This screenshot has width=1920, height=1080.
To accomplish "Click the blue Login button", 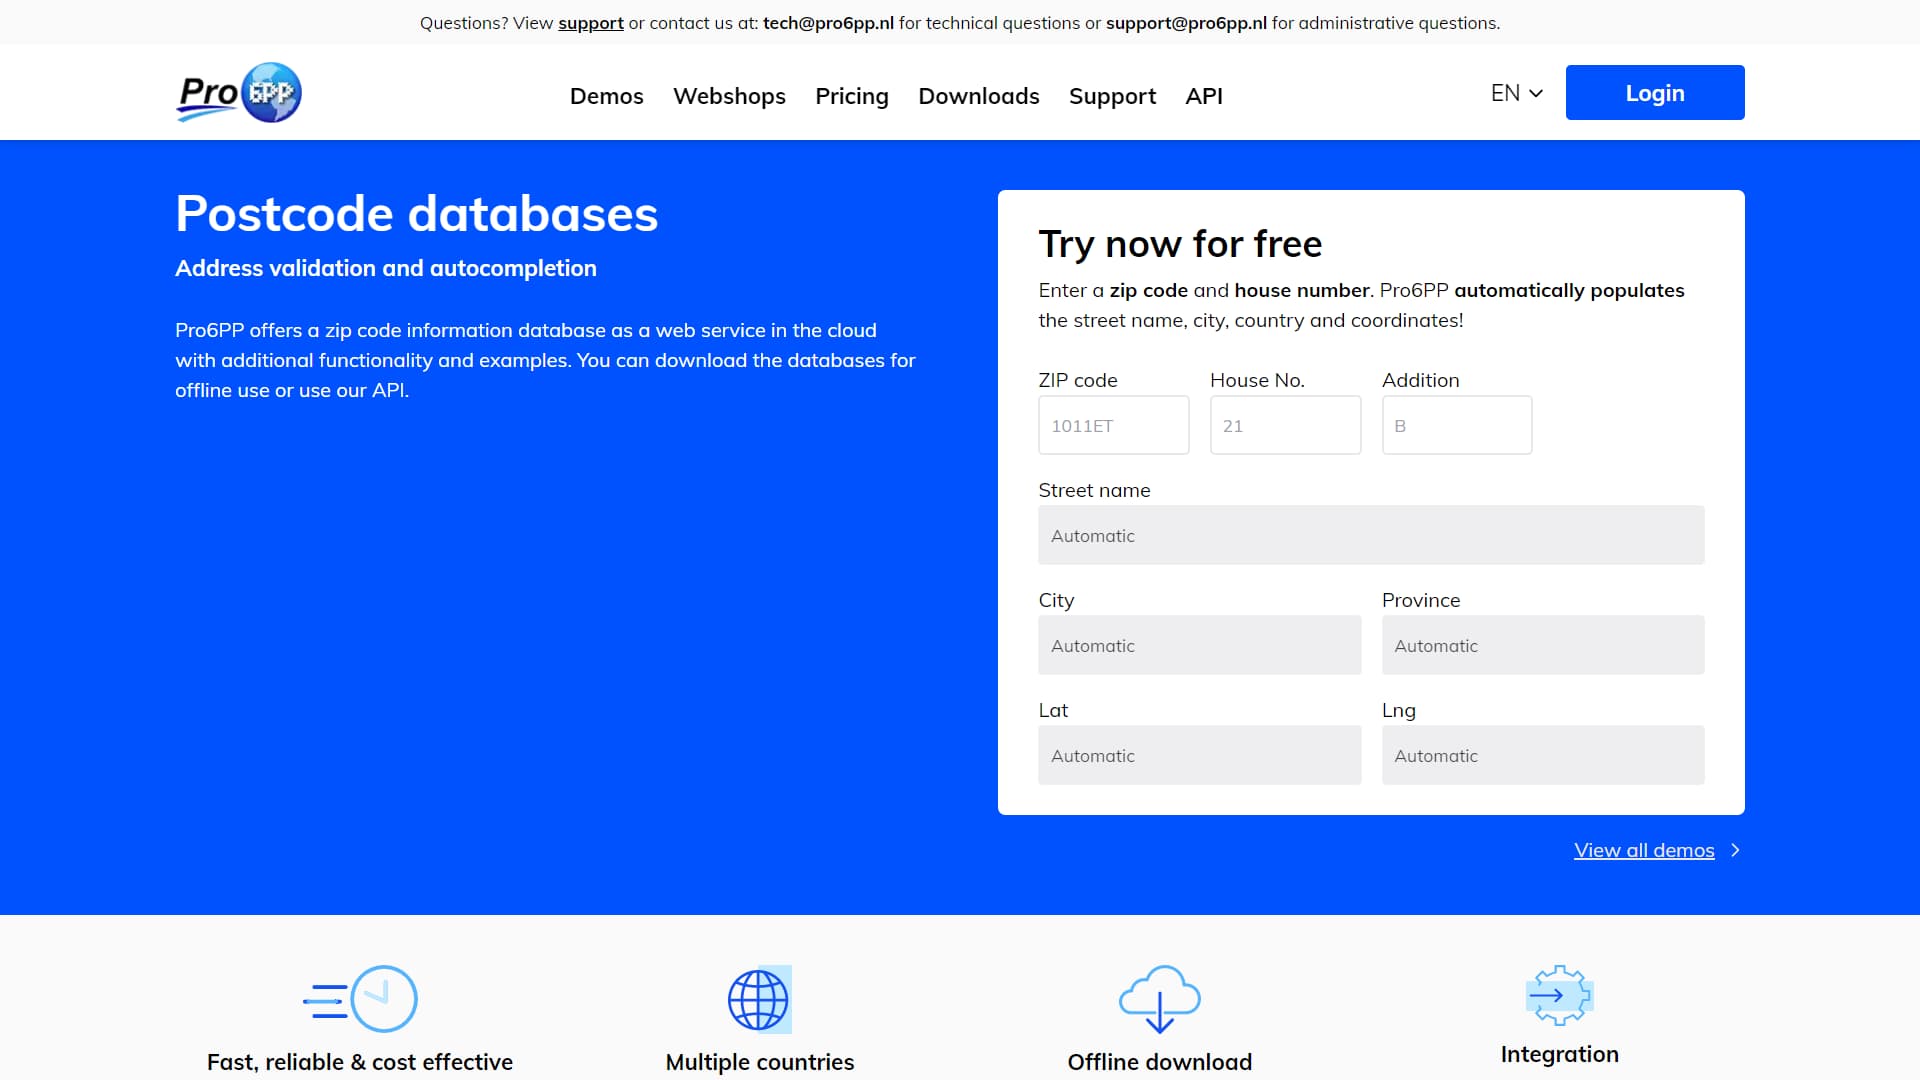I will 1655,93.
